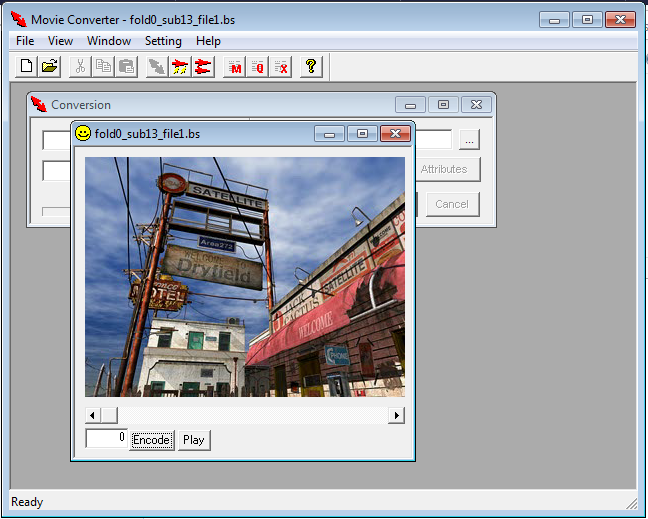This screenshot has height=519, width=648.
Task: Open the Help menu
Action: point(208,41)
